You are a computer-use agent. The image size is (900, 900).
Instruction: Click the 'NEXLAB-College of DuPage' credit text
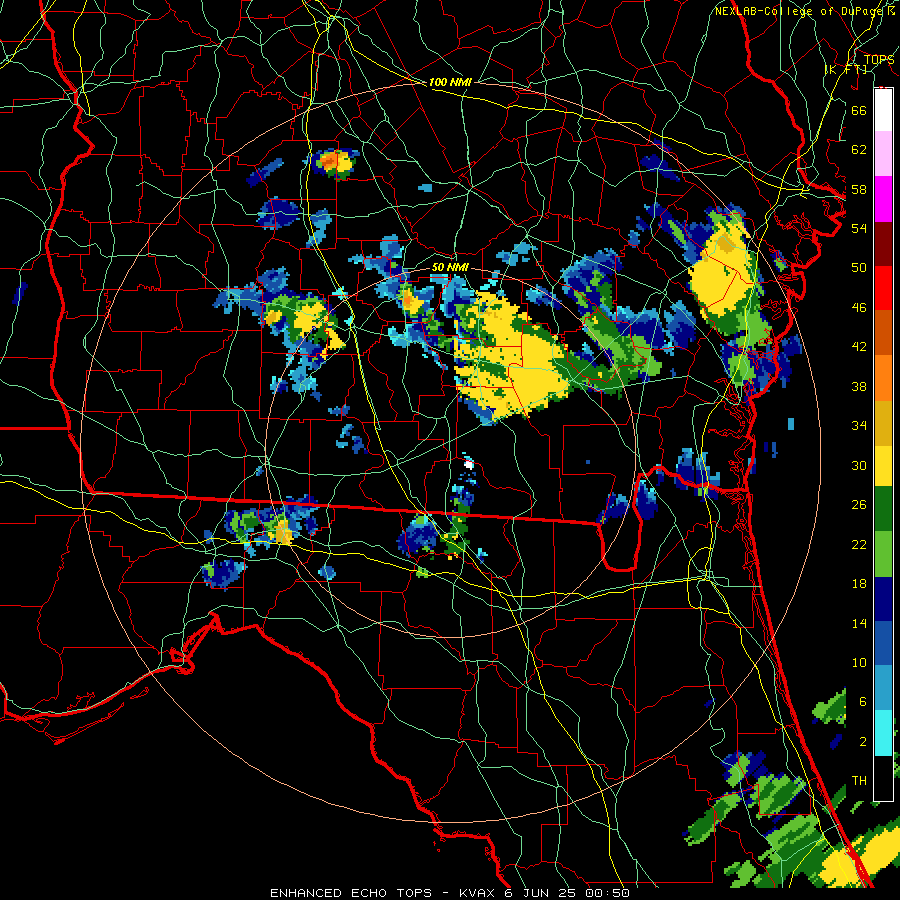point(801,11)
